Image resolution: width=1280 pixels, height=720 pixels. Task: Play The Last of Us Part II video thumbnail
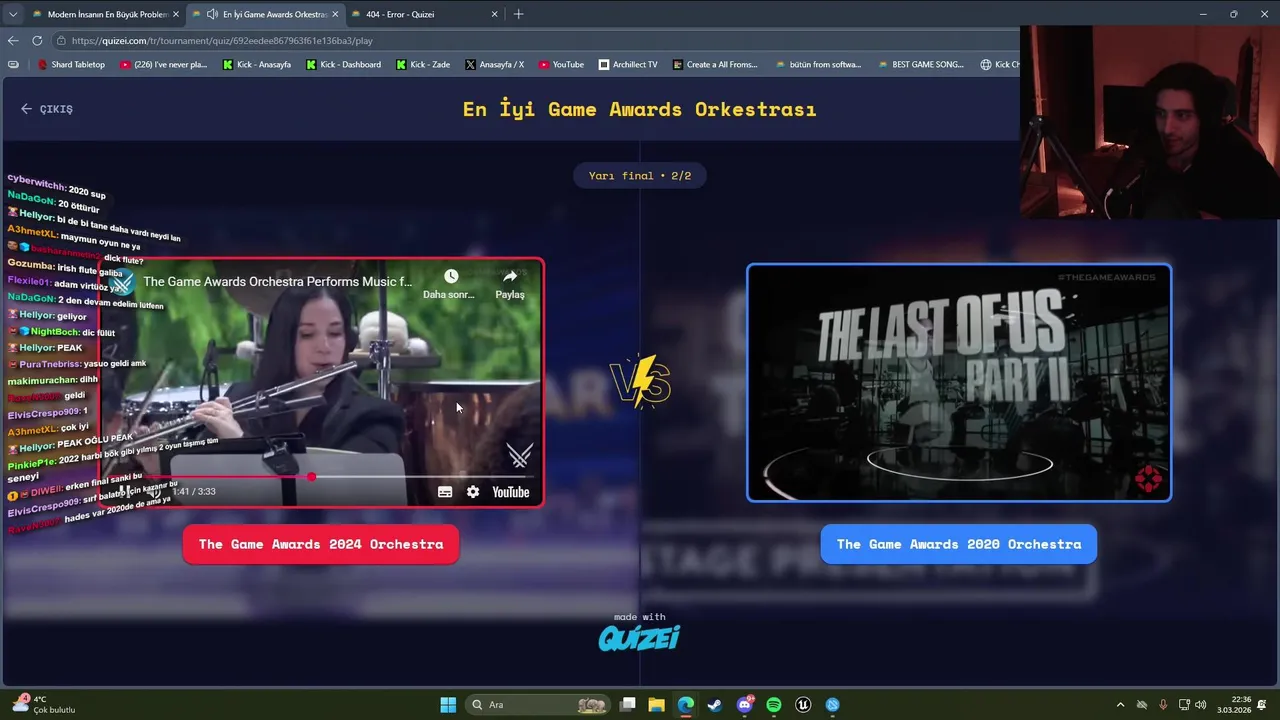pos(959,383)
